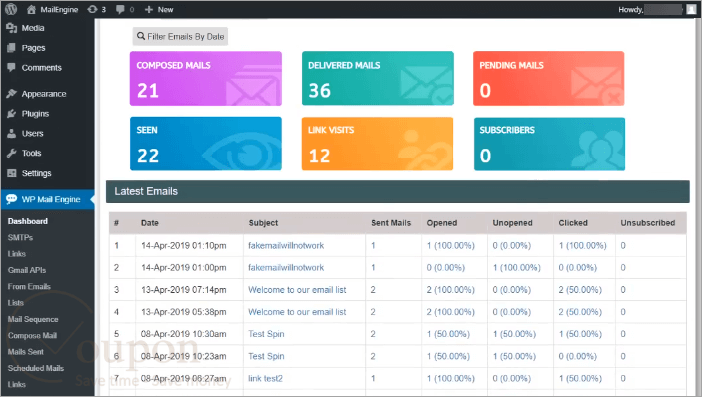Click the Latest Emails header bar
This screenshot has width=702, height=397.
(x=398, y=192)
